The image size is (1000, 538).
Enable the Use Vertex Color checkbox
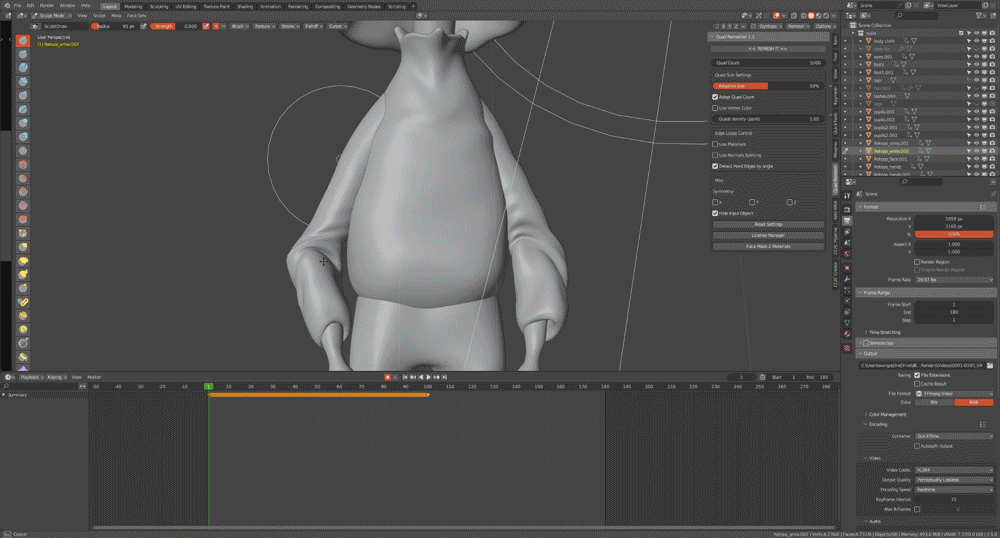click(x=715, y=108)
